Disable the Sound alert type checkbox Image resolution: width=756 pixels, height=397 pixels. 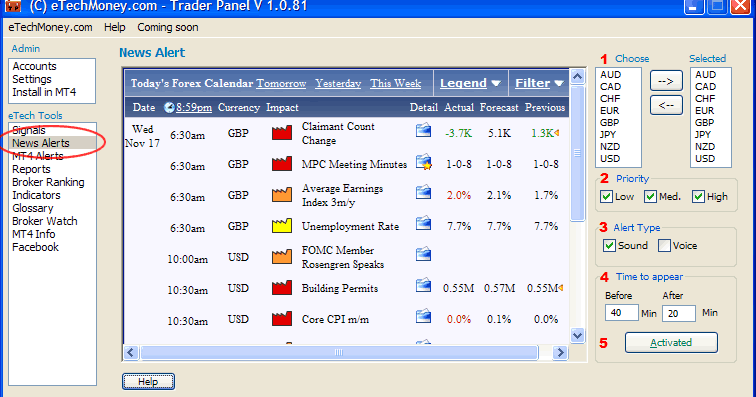pos(609,246)
